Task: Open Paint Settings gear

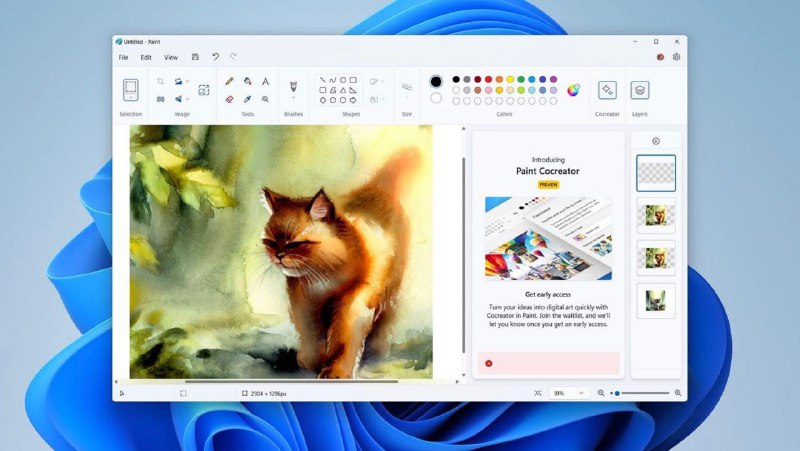Action: coord(677,57)
